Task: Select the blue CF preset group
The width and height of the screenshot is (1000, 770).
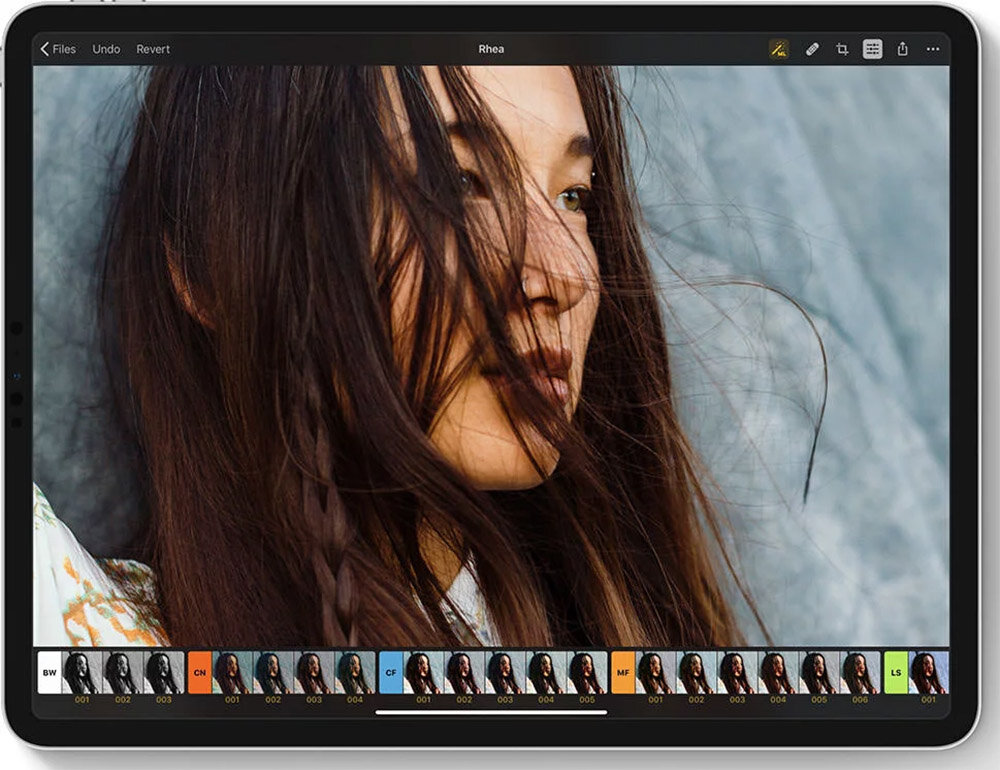Action: 391,672
